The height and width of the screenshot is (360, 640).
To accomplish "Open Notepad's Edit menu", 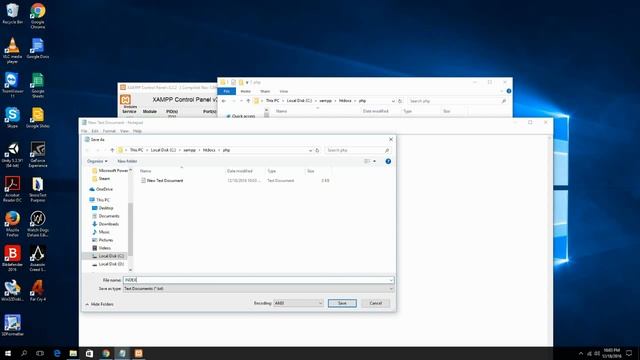I will 95,131.
